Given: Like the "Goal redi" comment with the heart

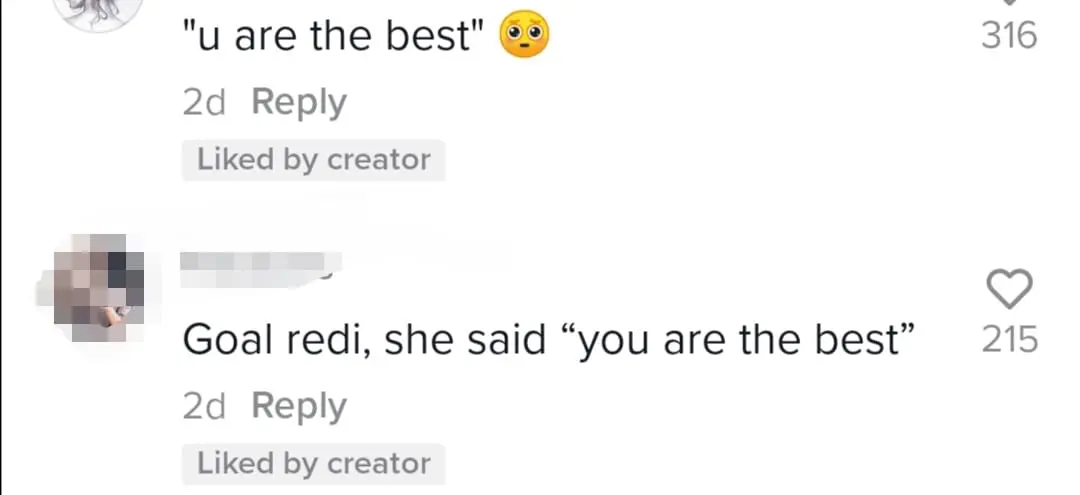Looking at the screenshot, I should [x=1008, y=290].
